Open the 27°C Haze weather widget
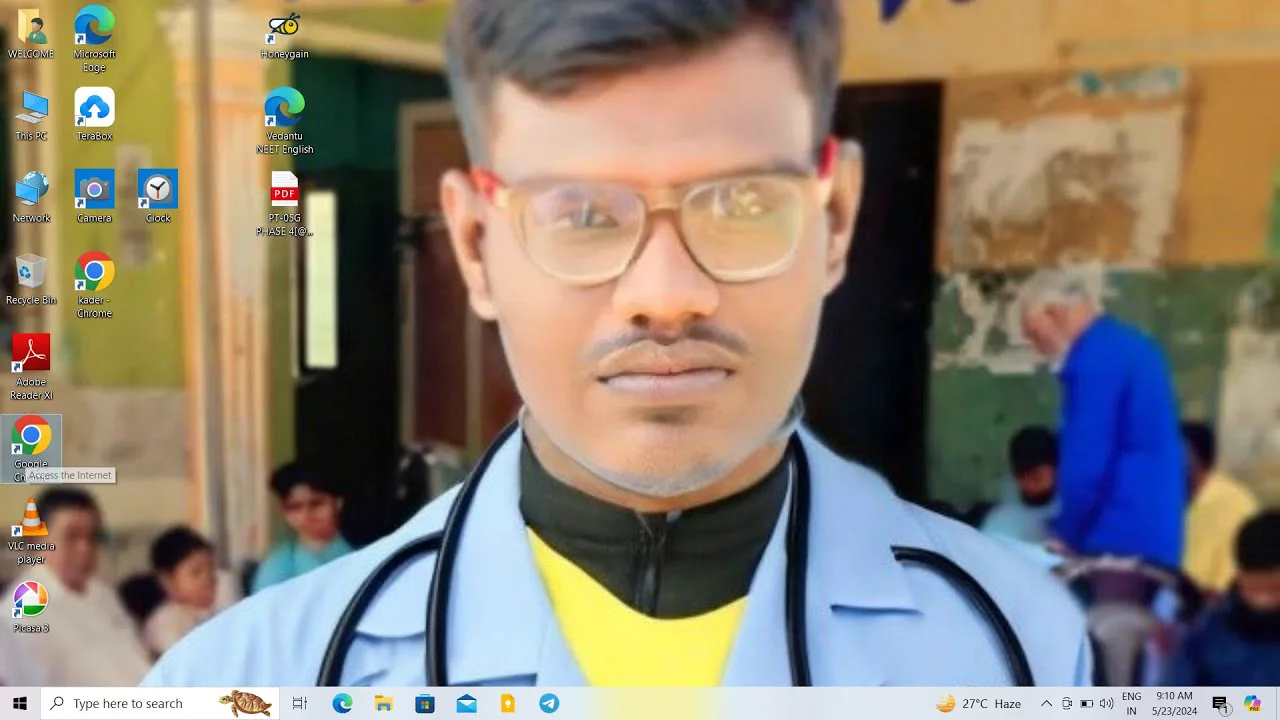 pyautogui.click(x=978, y=704)
